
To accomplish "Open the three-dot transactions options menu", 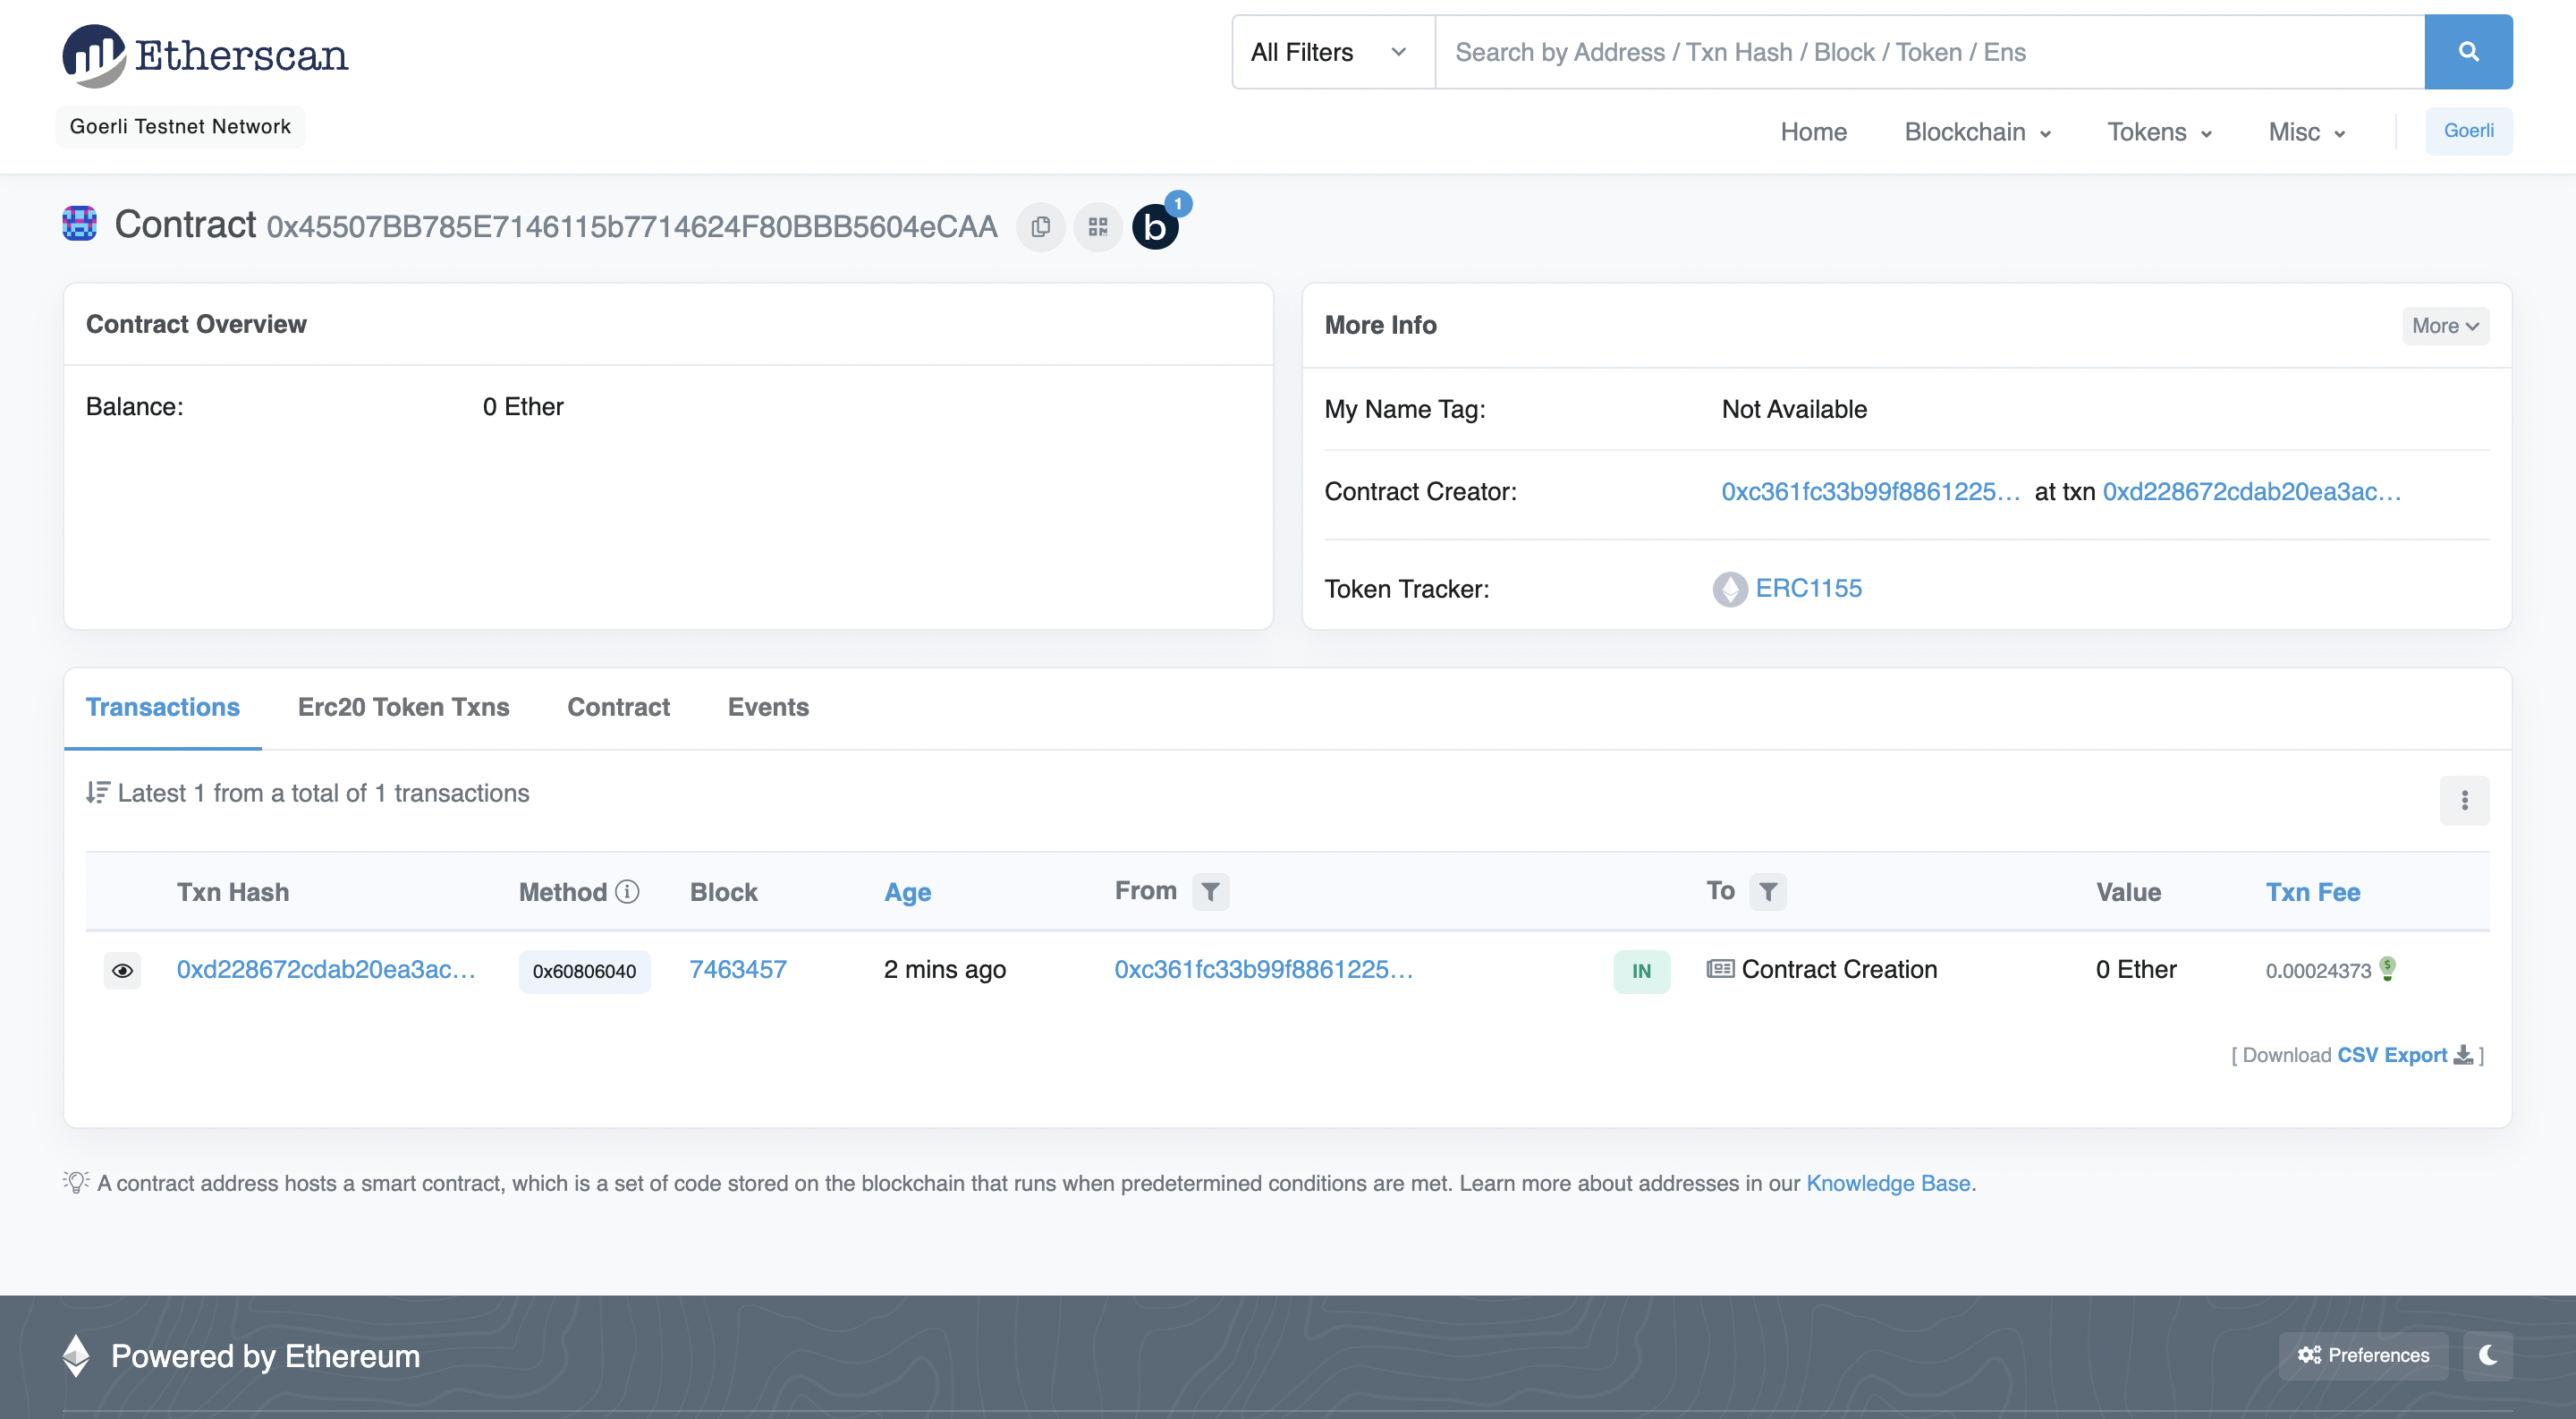I will click(2464, 800).
